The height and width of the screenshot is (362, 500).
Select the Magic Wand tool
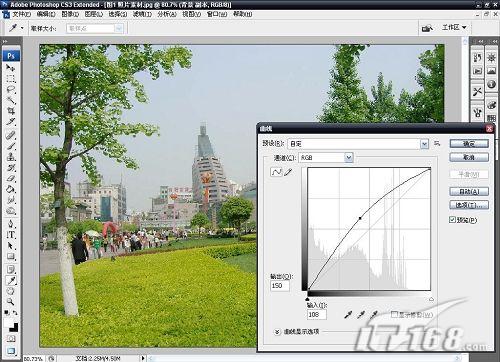[x=11, y=100]
